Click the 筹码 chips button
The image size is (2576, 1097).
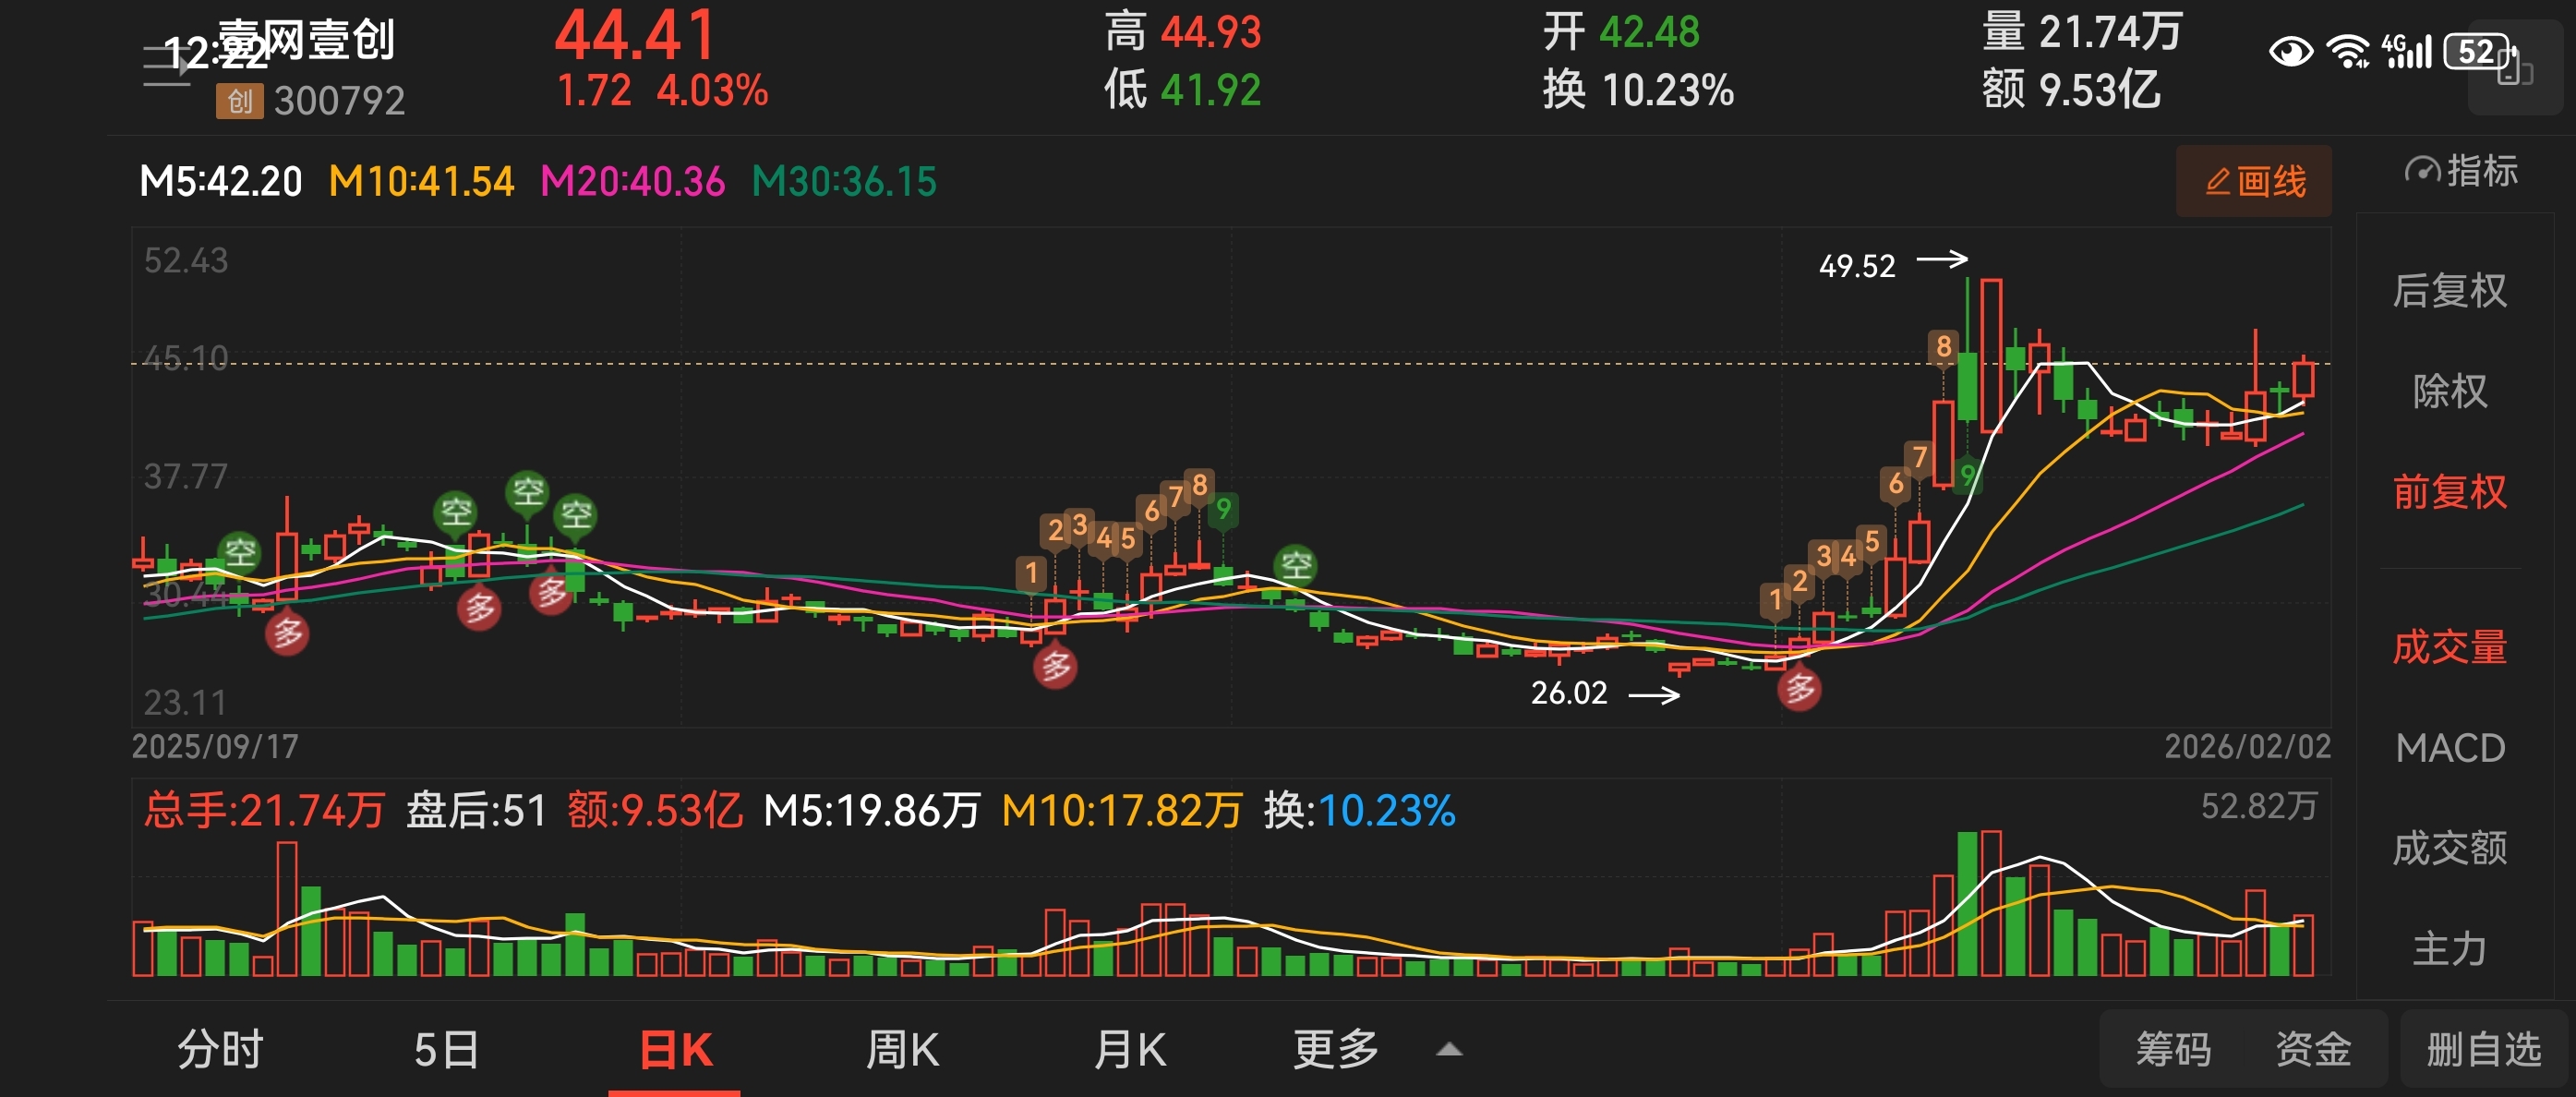(x=2173, y=1050)
